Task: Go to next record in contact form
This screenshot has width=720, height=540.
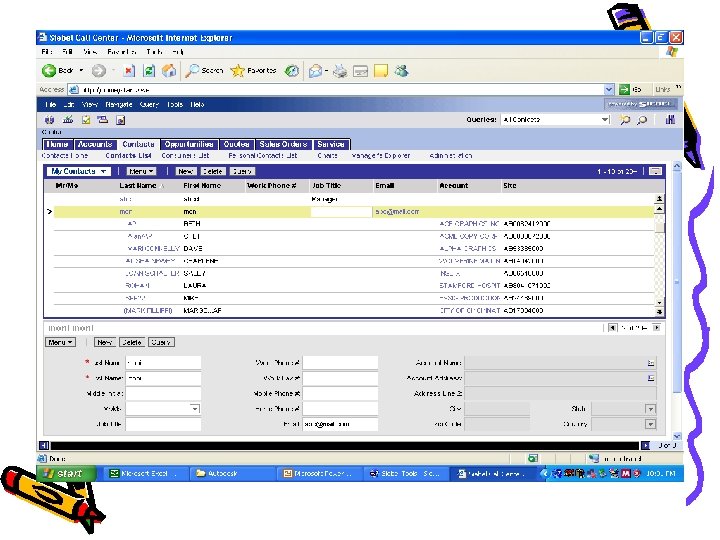Action: coord(657,327)
